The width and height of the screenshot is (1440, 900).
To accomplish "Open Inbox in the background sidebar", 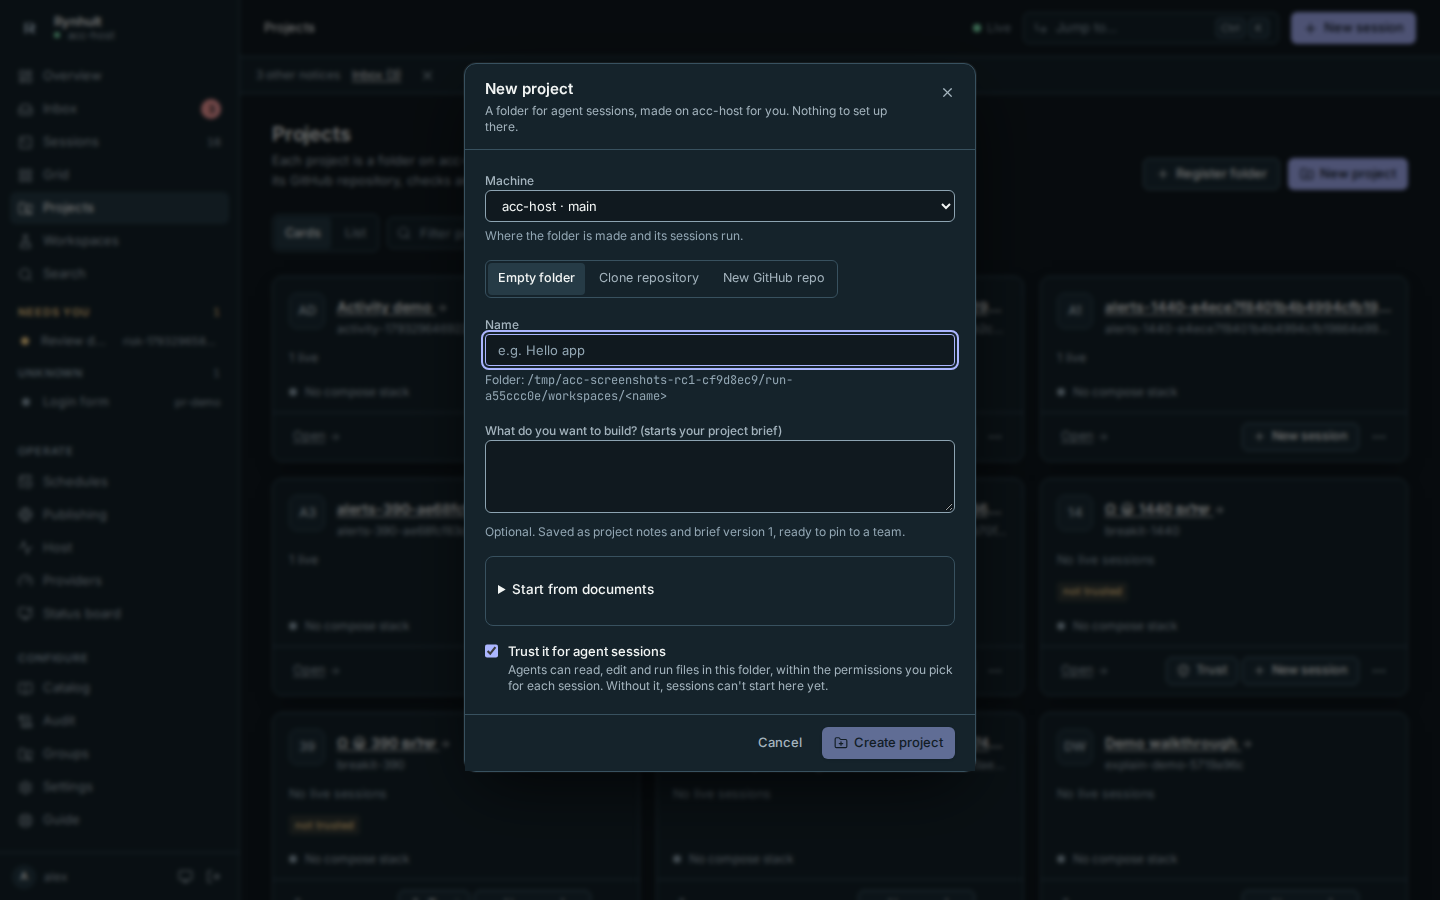I will pos(120,109).
